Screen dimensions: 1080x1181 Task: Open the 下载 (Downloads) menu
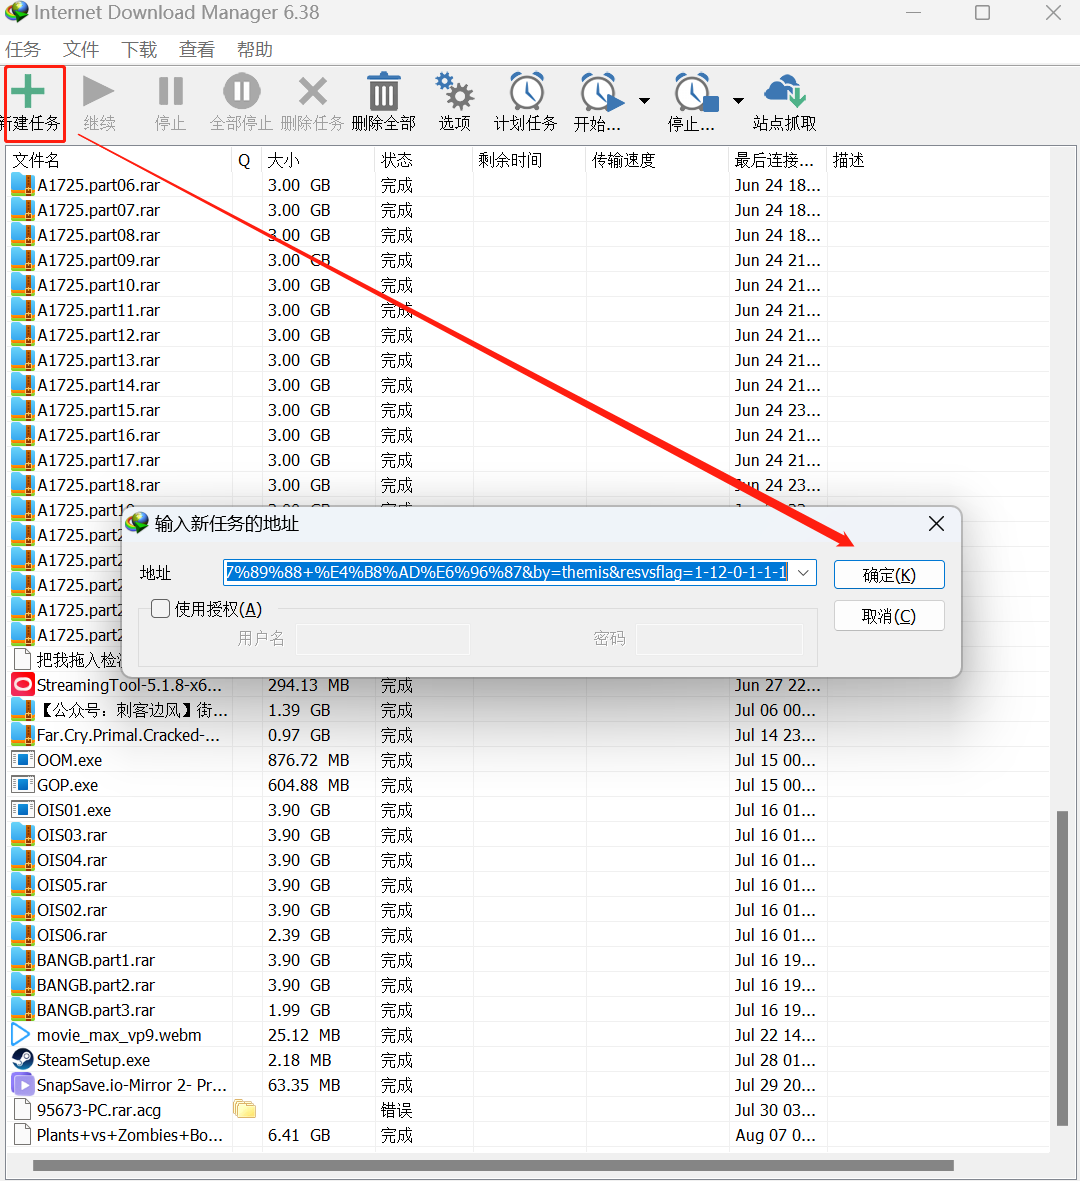pos(139,50)
